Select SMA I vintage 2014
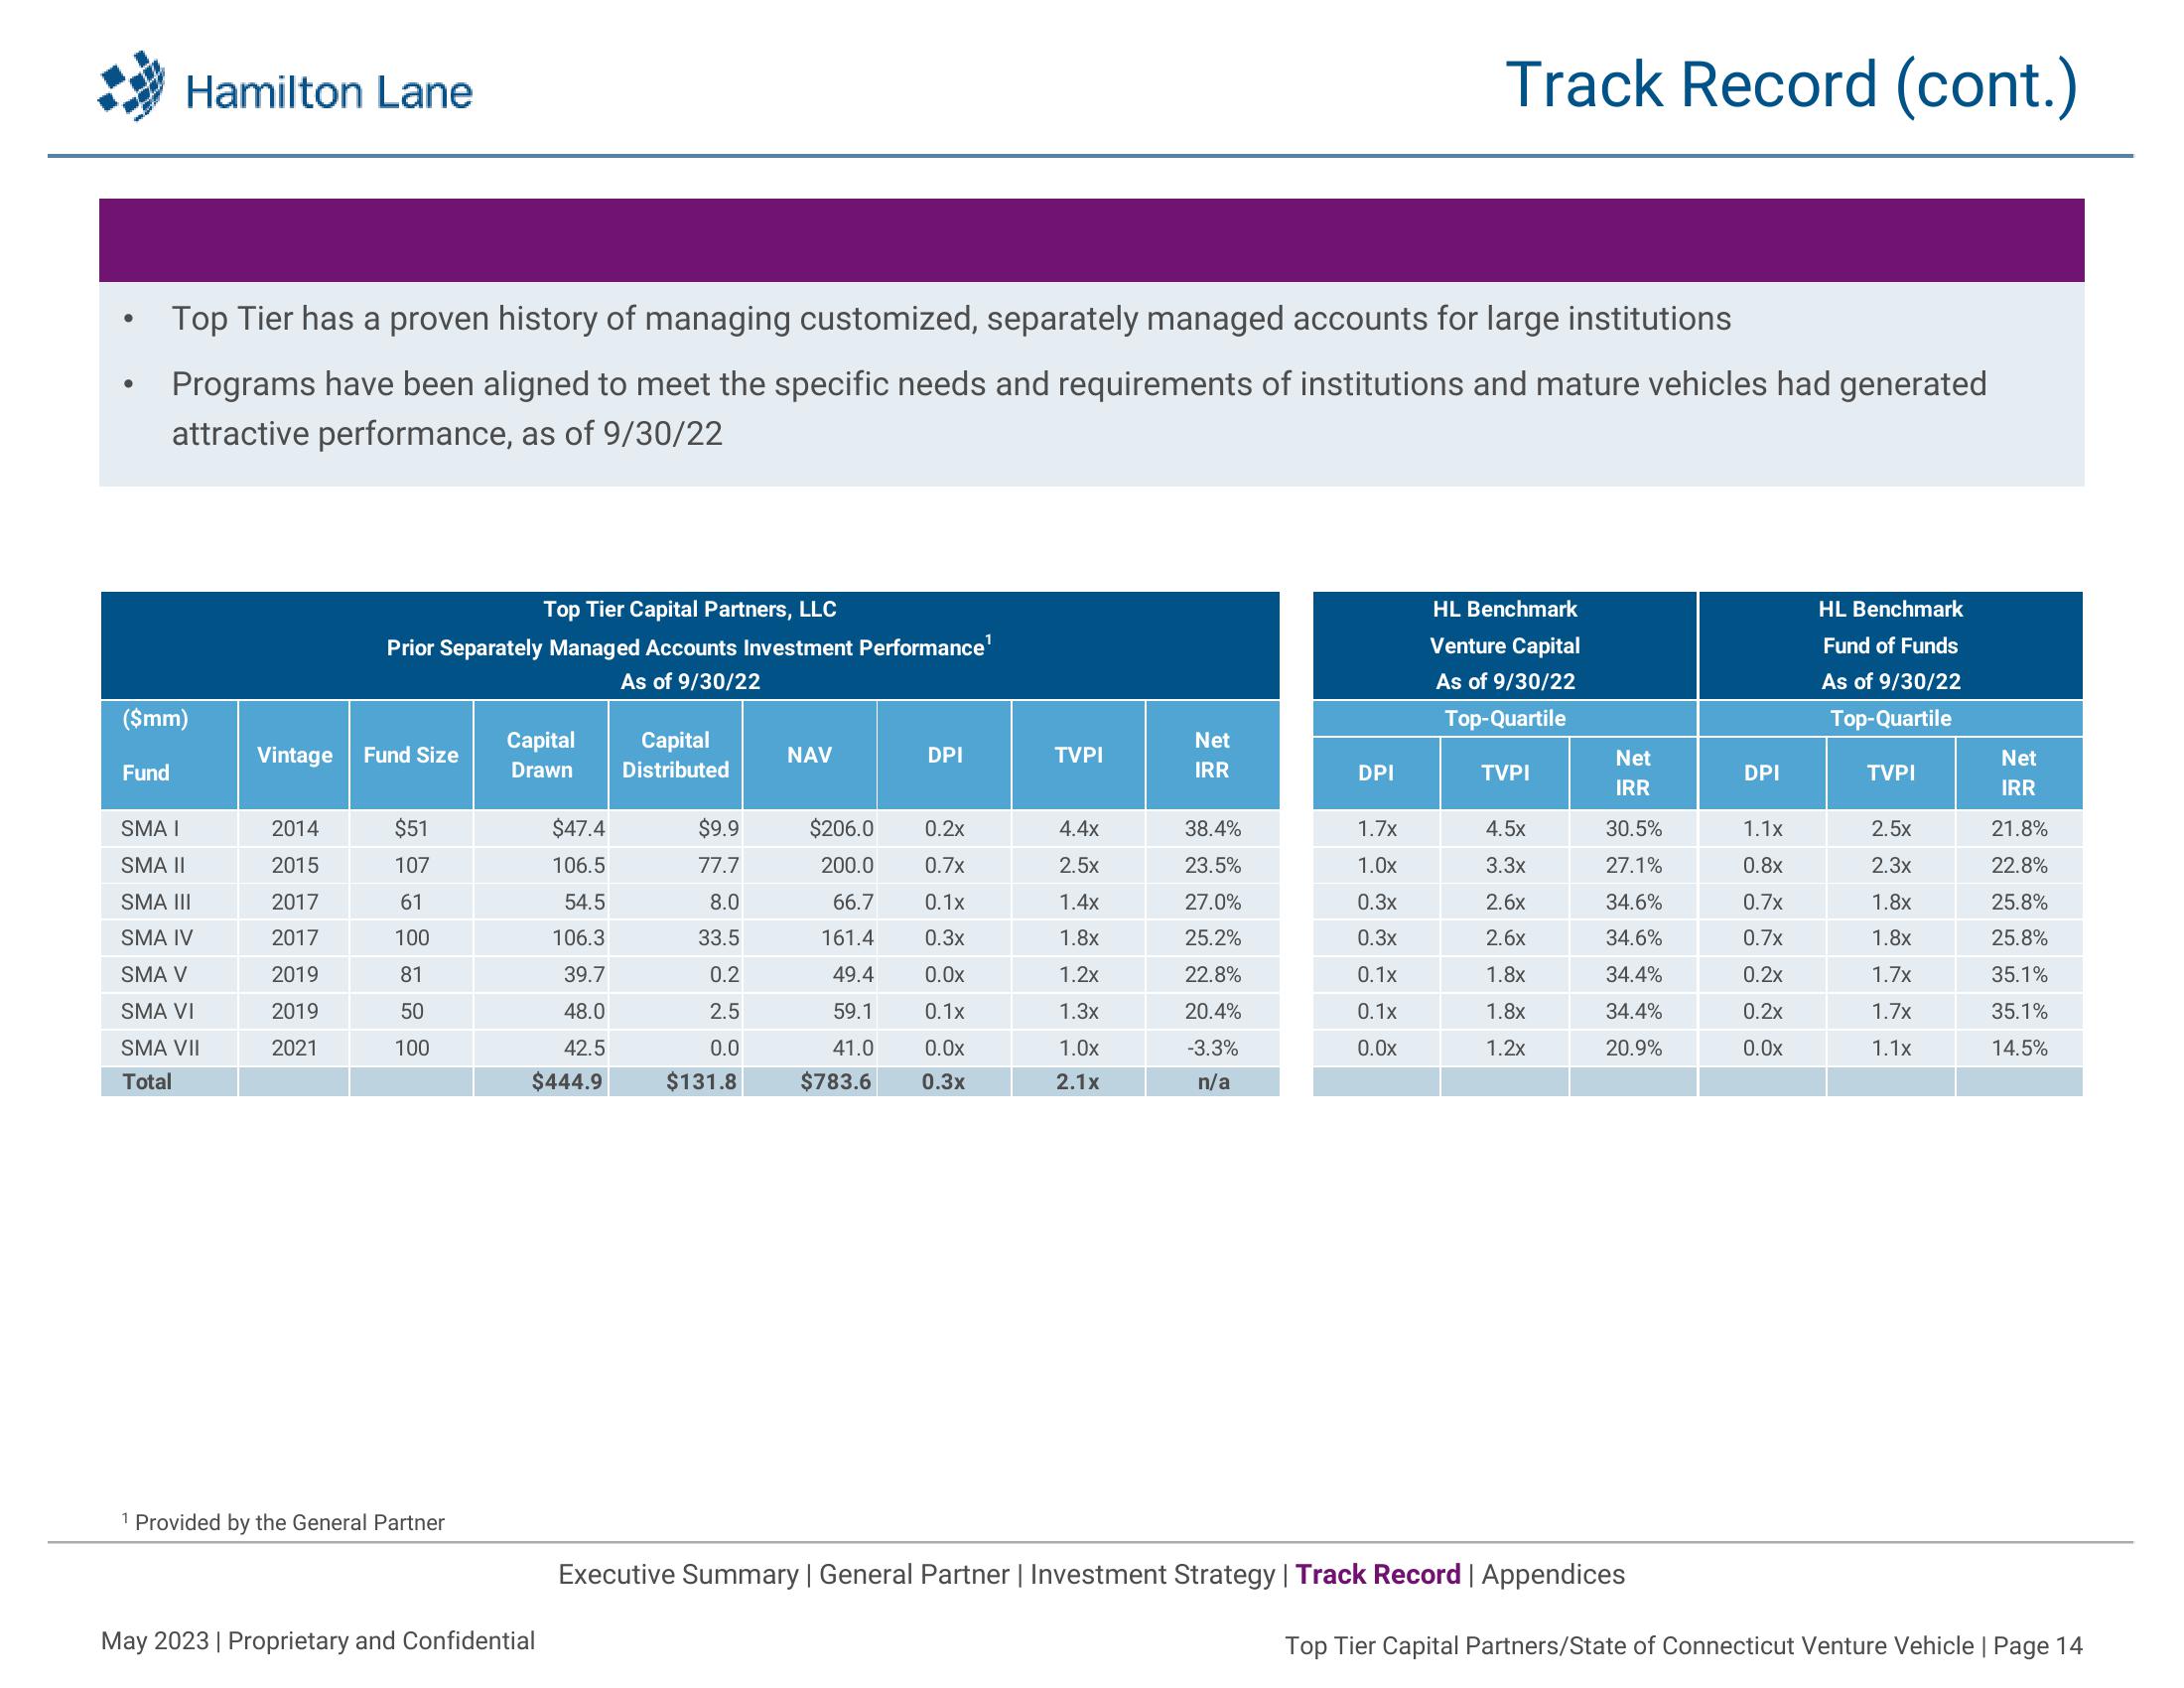This screenshot has width=2184, height=1688. click(x=295, y=829)
